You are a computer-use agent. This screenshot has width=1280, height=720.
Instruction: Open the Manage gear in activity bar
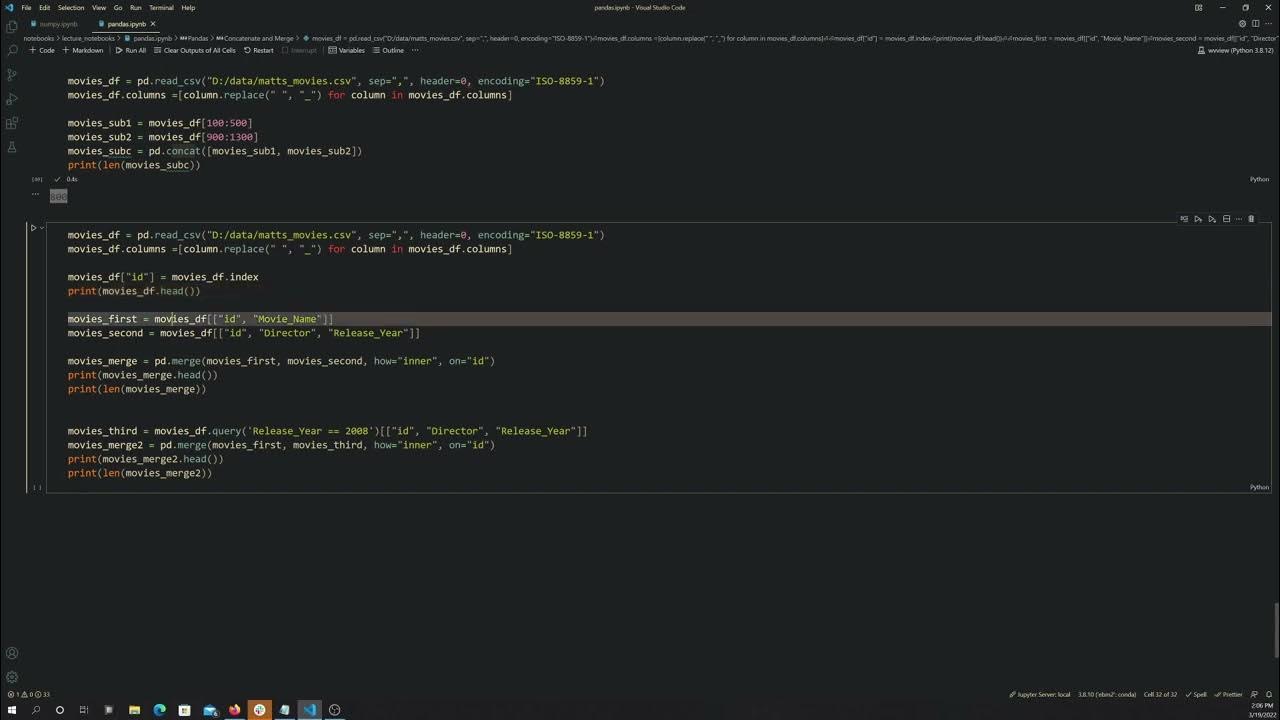12,677
